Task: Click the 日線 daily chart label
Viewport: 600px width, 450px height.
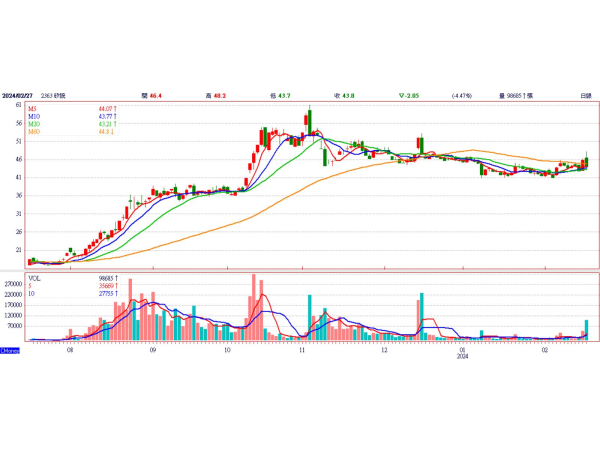Action: point(585,95)
